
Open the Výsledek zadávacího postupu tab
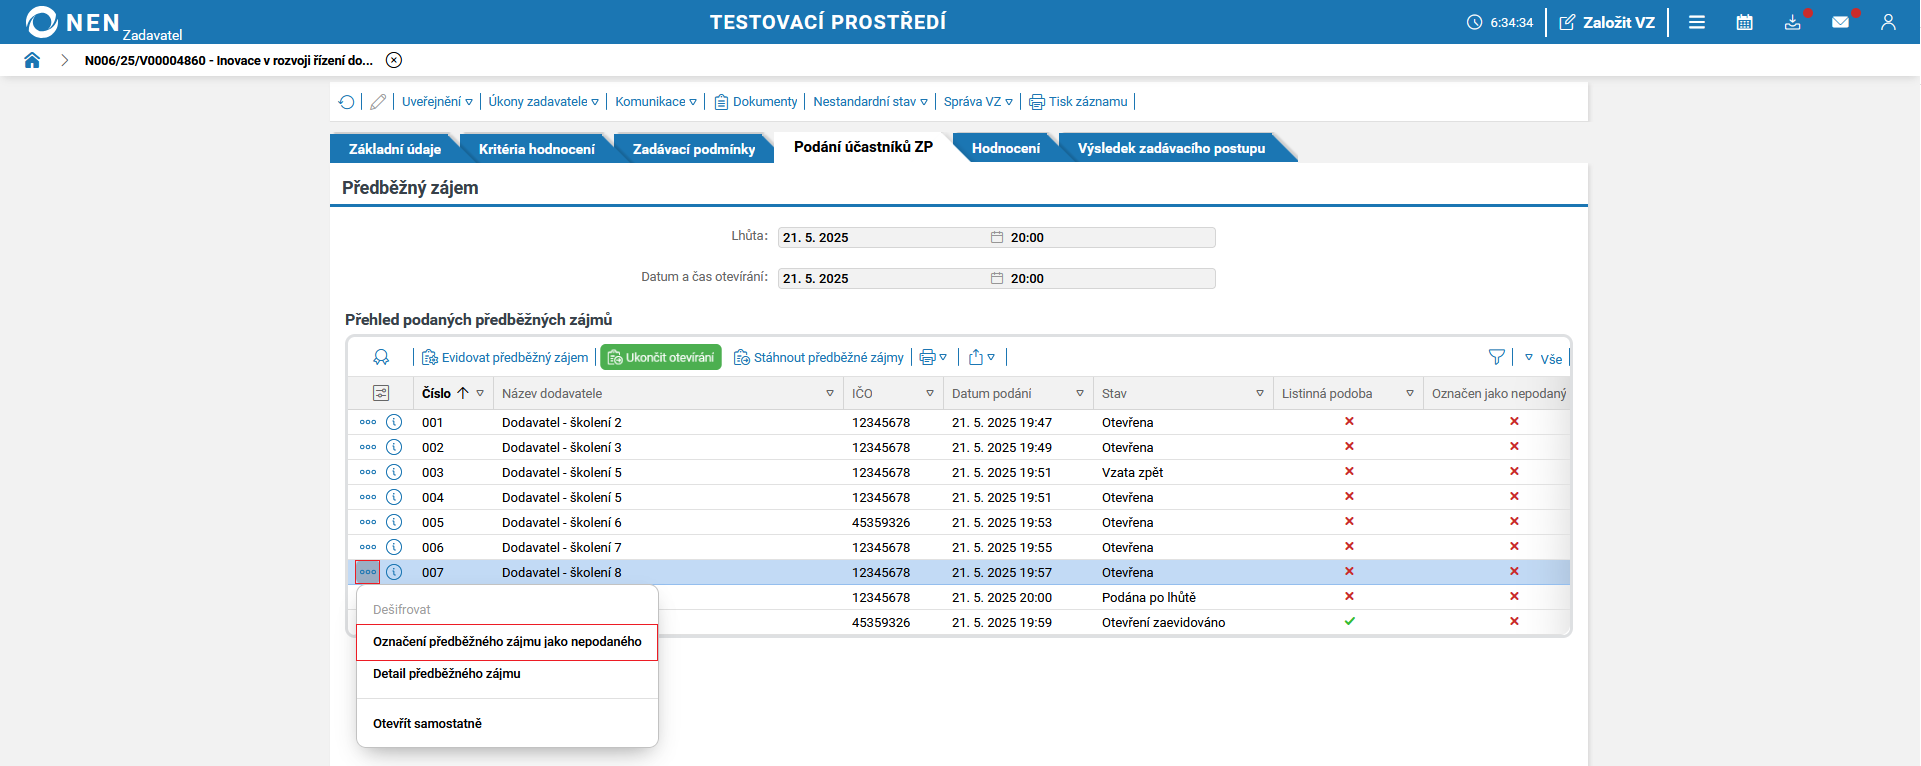(x=1171, y=148)
